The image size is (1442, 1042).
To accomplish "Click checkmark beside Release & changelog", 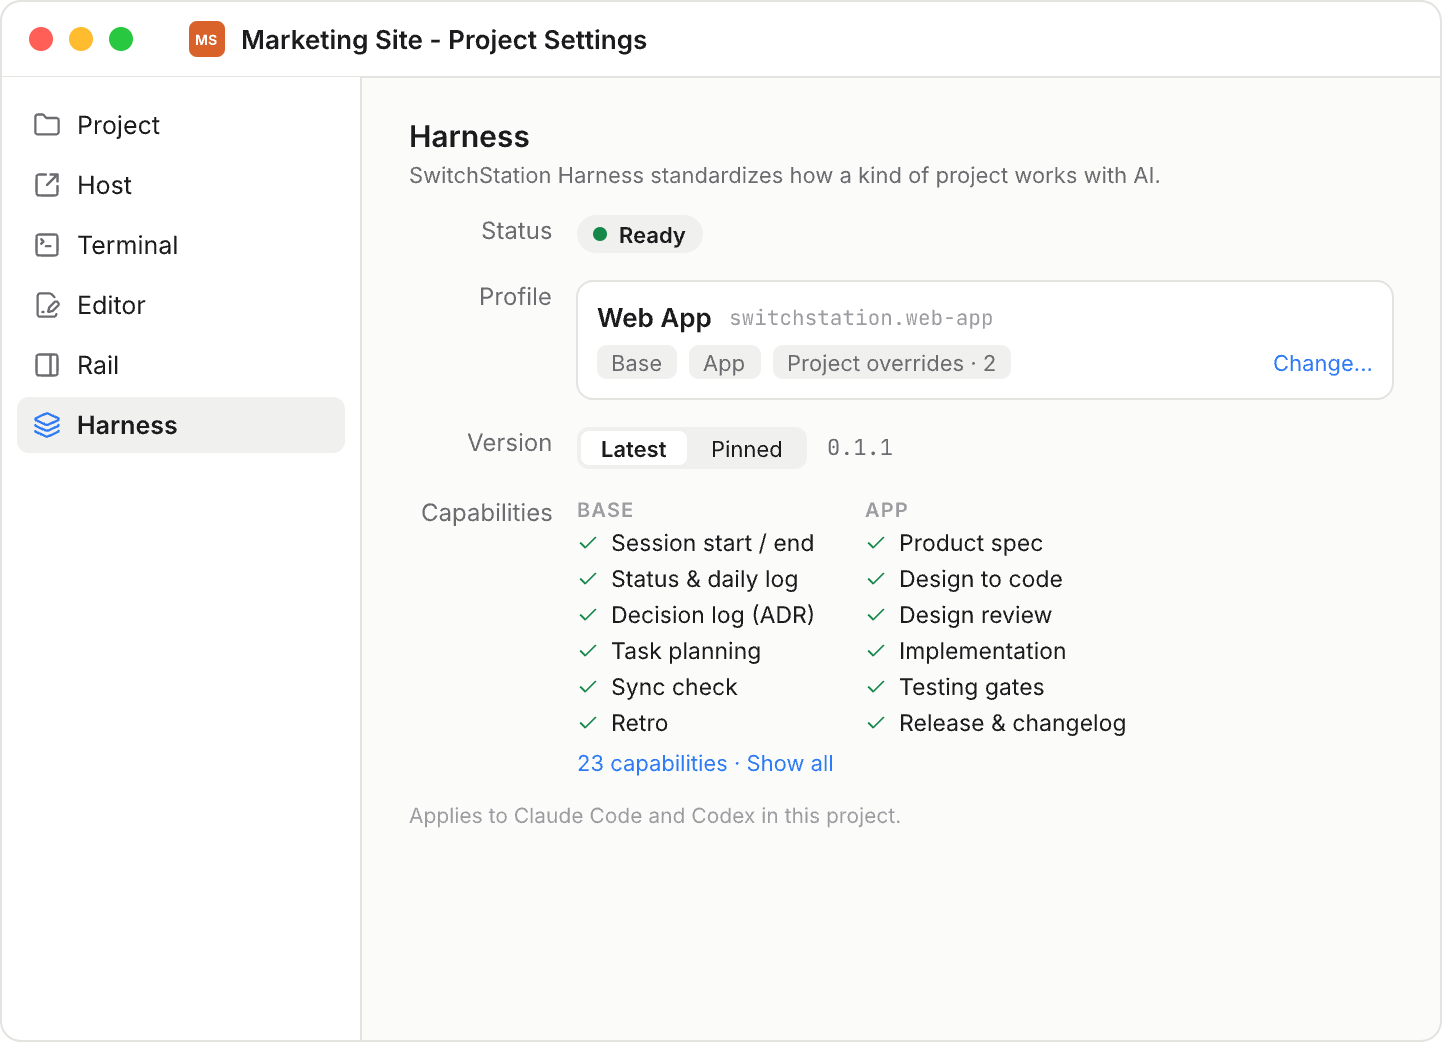I will click(876, 723).
